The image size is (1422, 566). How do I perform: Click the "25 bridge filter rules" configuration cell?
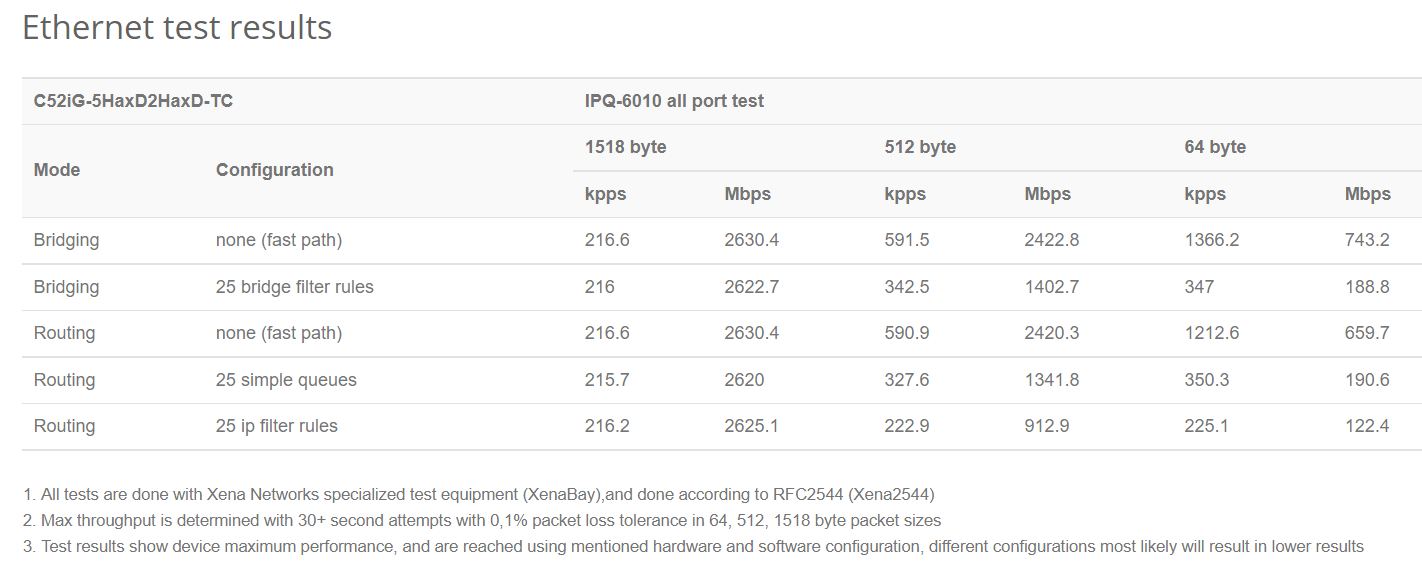(295, 287)
